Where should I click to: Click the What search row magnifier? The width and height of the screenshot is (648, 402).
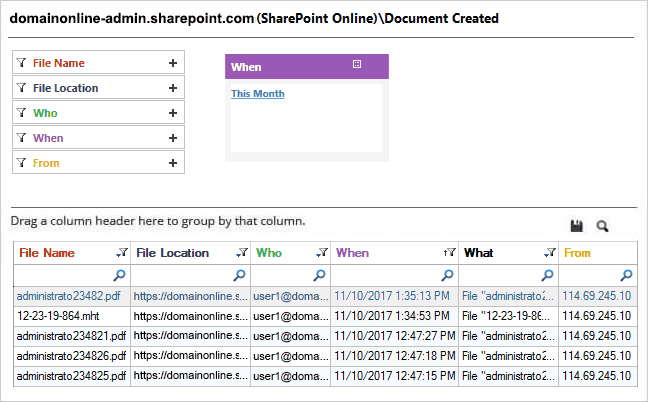548,275
